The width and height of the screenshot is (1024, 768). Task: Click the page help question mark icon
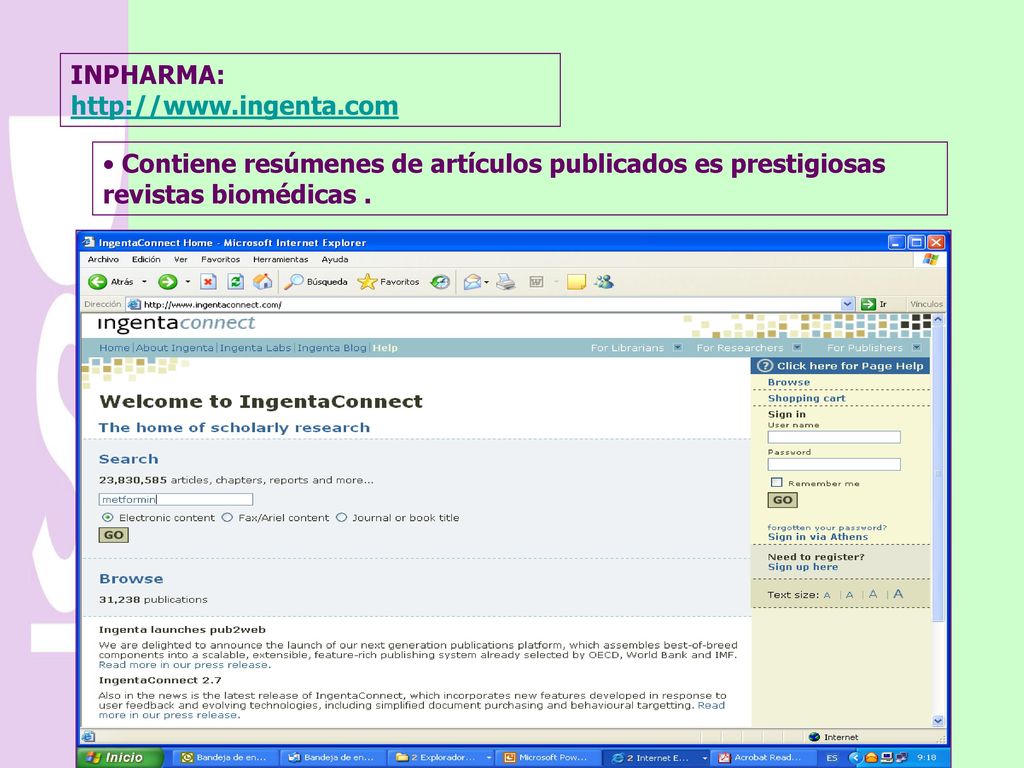pyautogui.click(x=765, y=366)
